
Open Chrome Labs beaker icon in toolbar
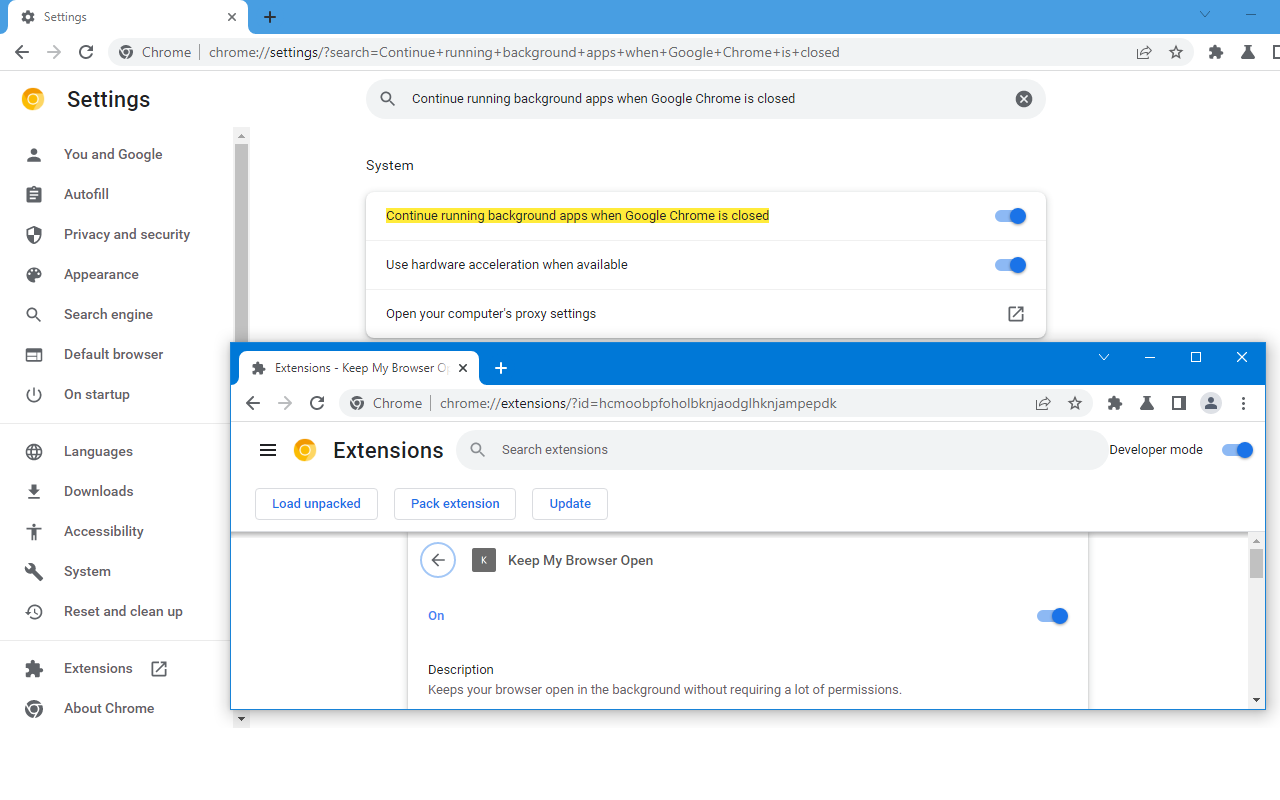[x=1247, y=52]
